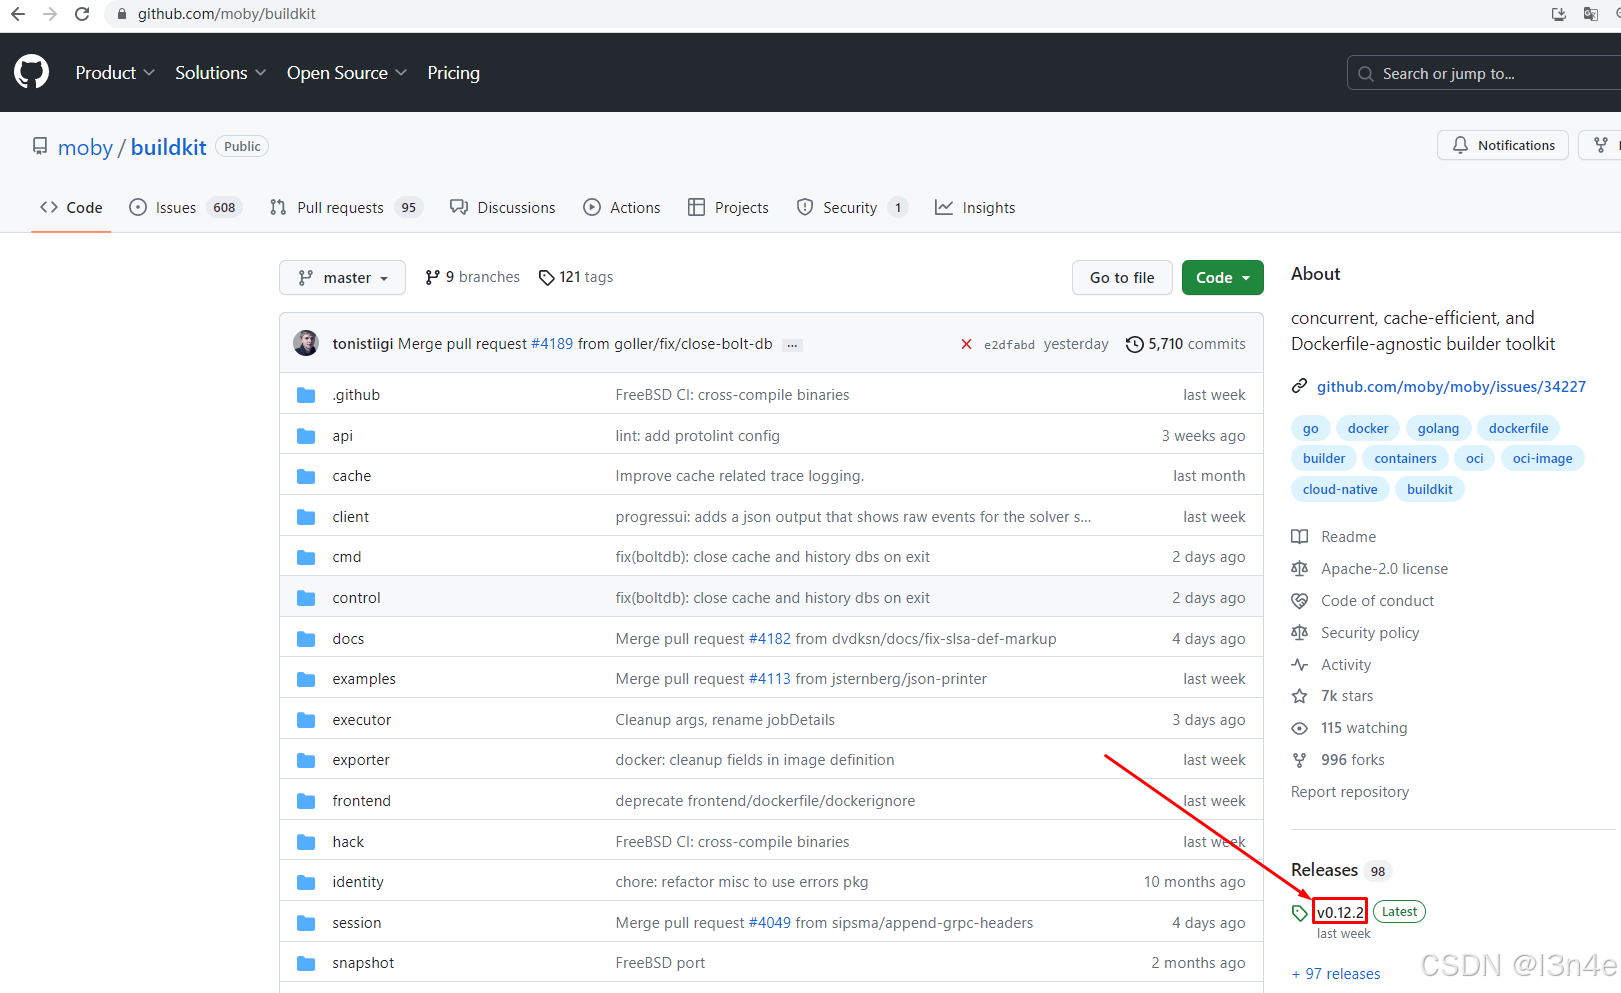Screen dimensions: 1621x993
Task: Click the red X commit status icon
Action: tap(966, 343)
